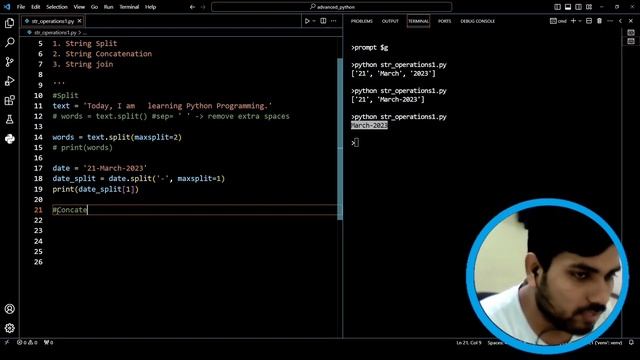Open the Edit menu

36,7
